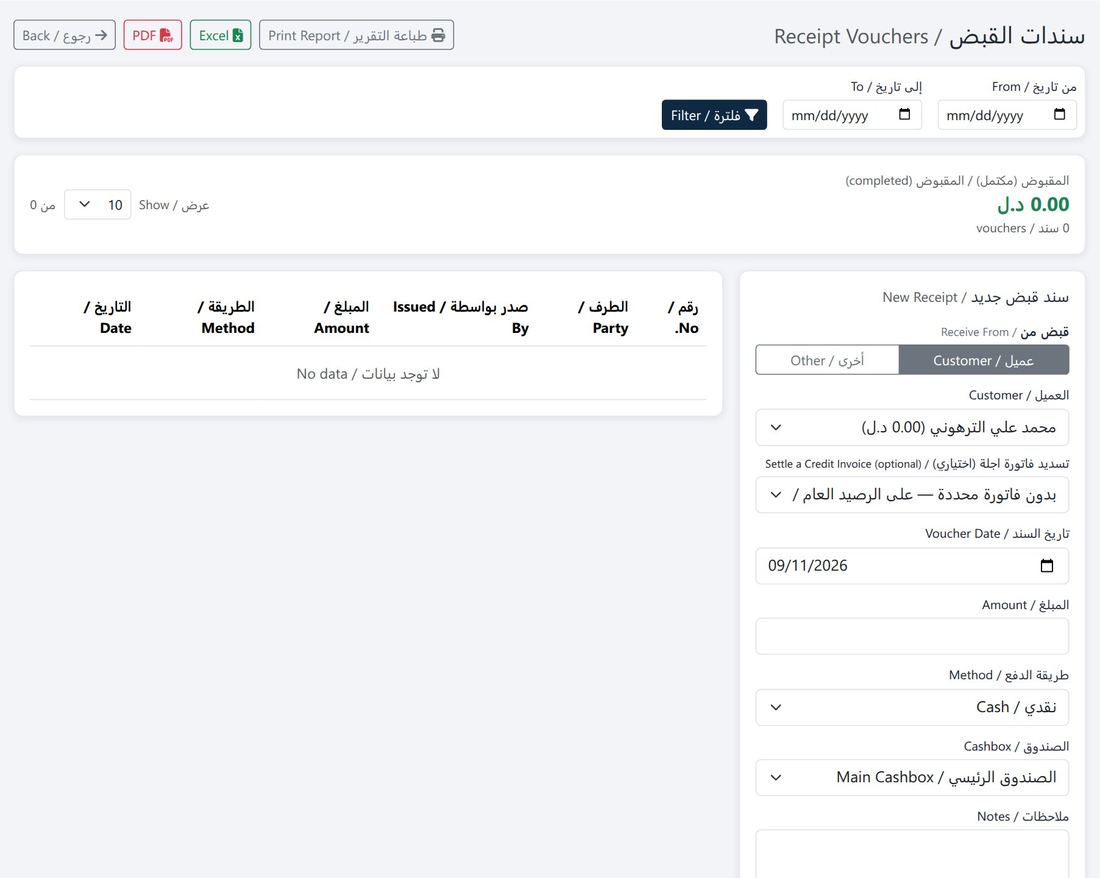Open the Cashbox / الصندوق dropdown

912,777
